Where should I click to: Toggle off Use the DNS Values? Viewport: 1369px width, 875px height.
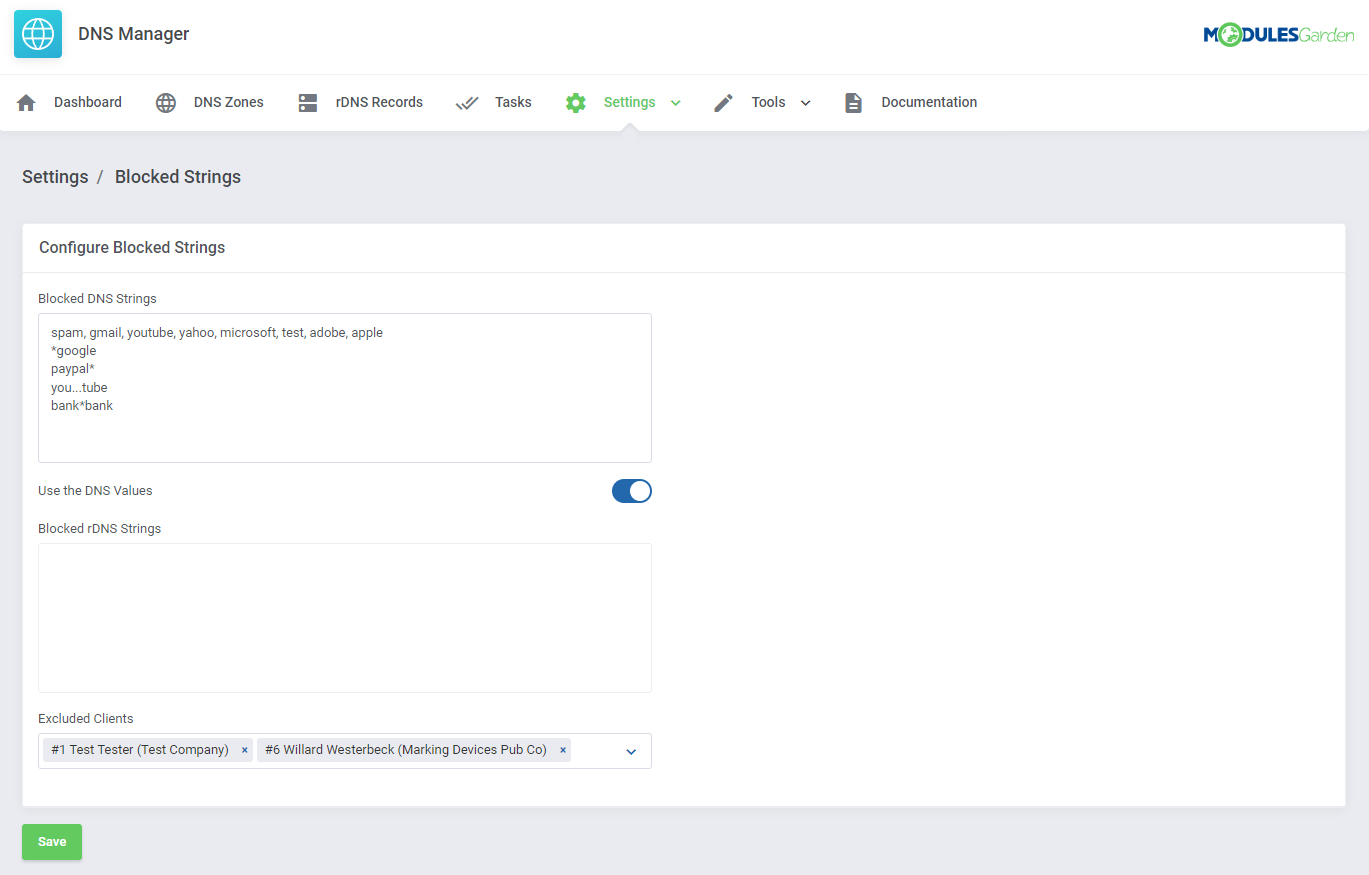tap(631, 491)
